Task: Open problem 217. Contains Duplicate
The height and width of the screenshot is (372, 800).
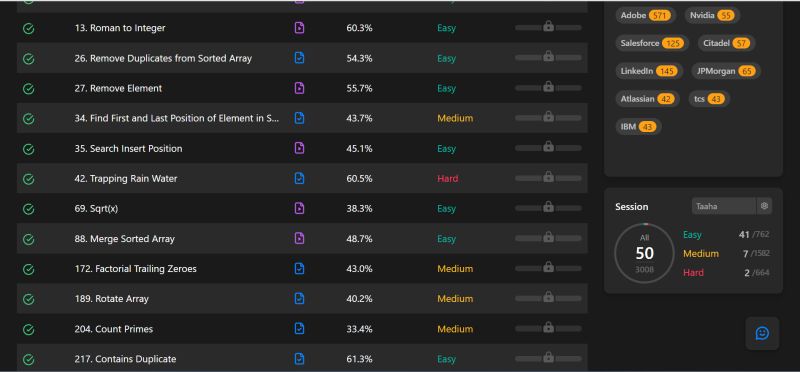Action: (125, 359)
